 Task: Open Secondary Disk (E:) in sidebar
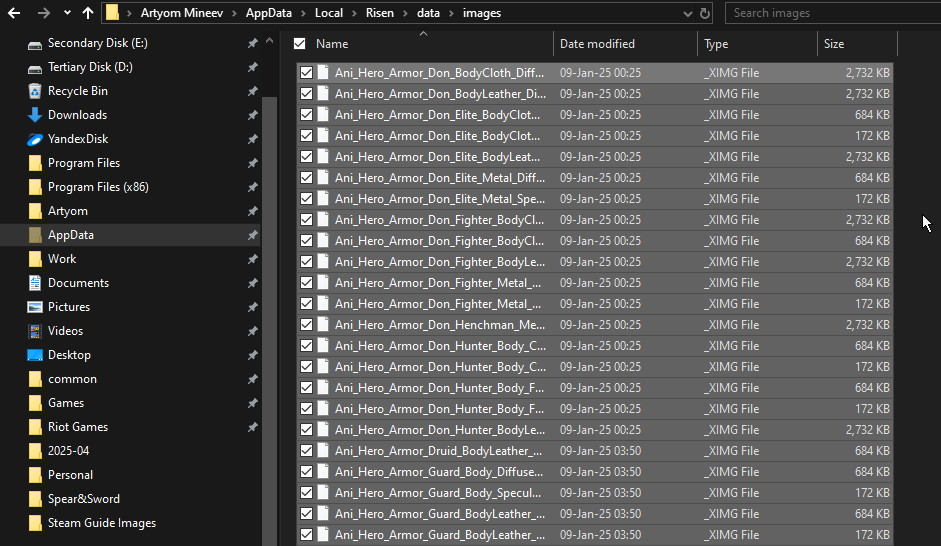(x=97, y=43)
